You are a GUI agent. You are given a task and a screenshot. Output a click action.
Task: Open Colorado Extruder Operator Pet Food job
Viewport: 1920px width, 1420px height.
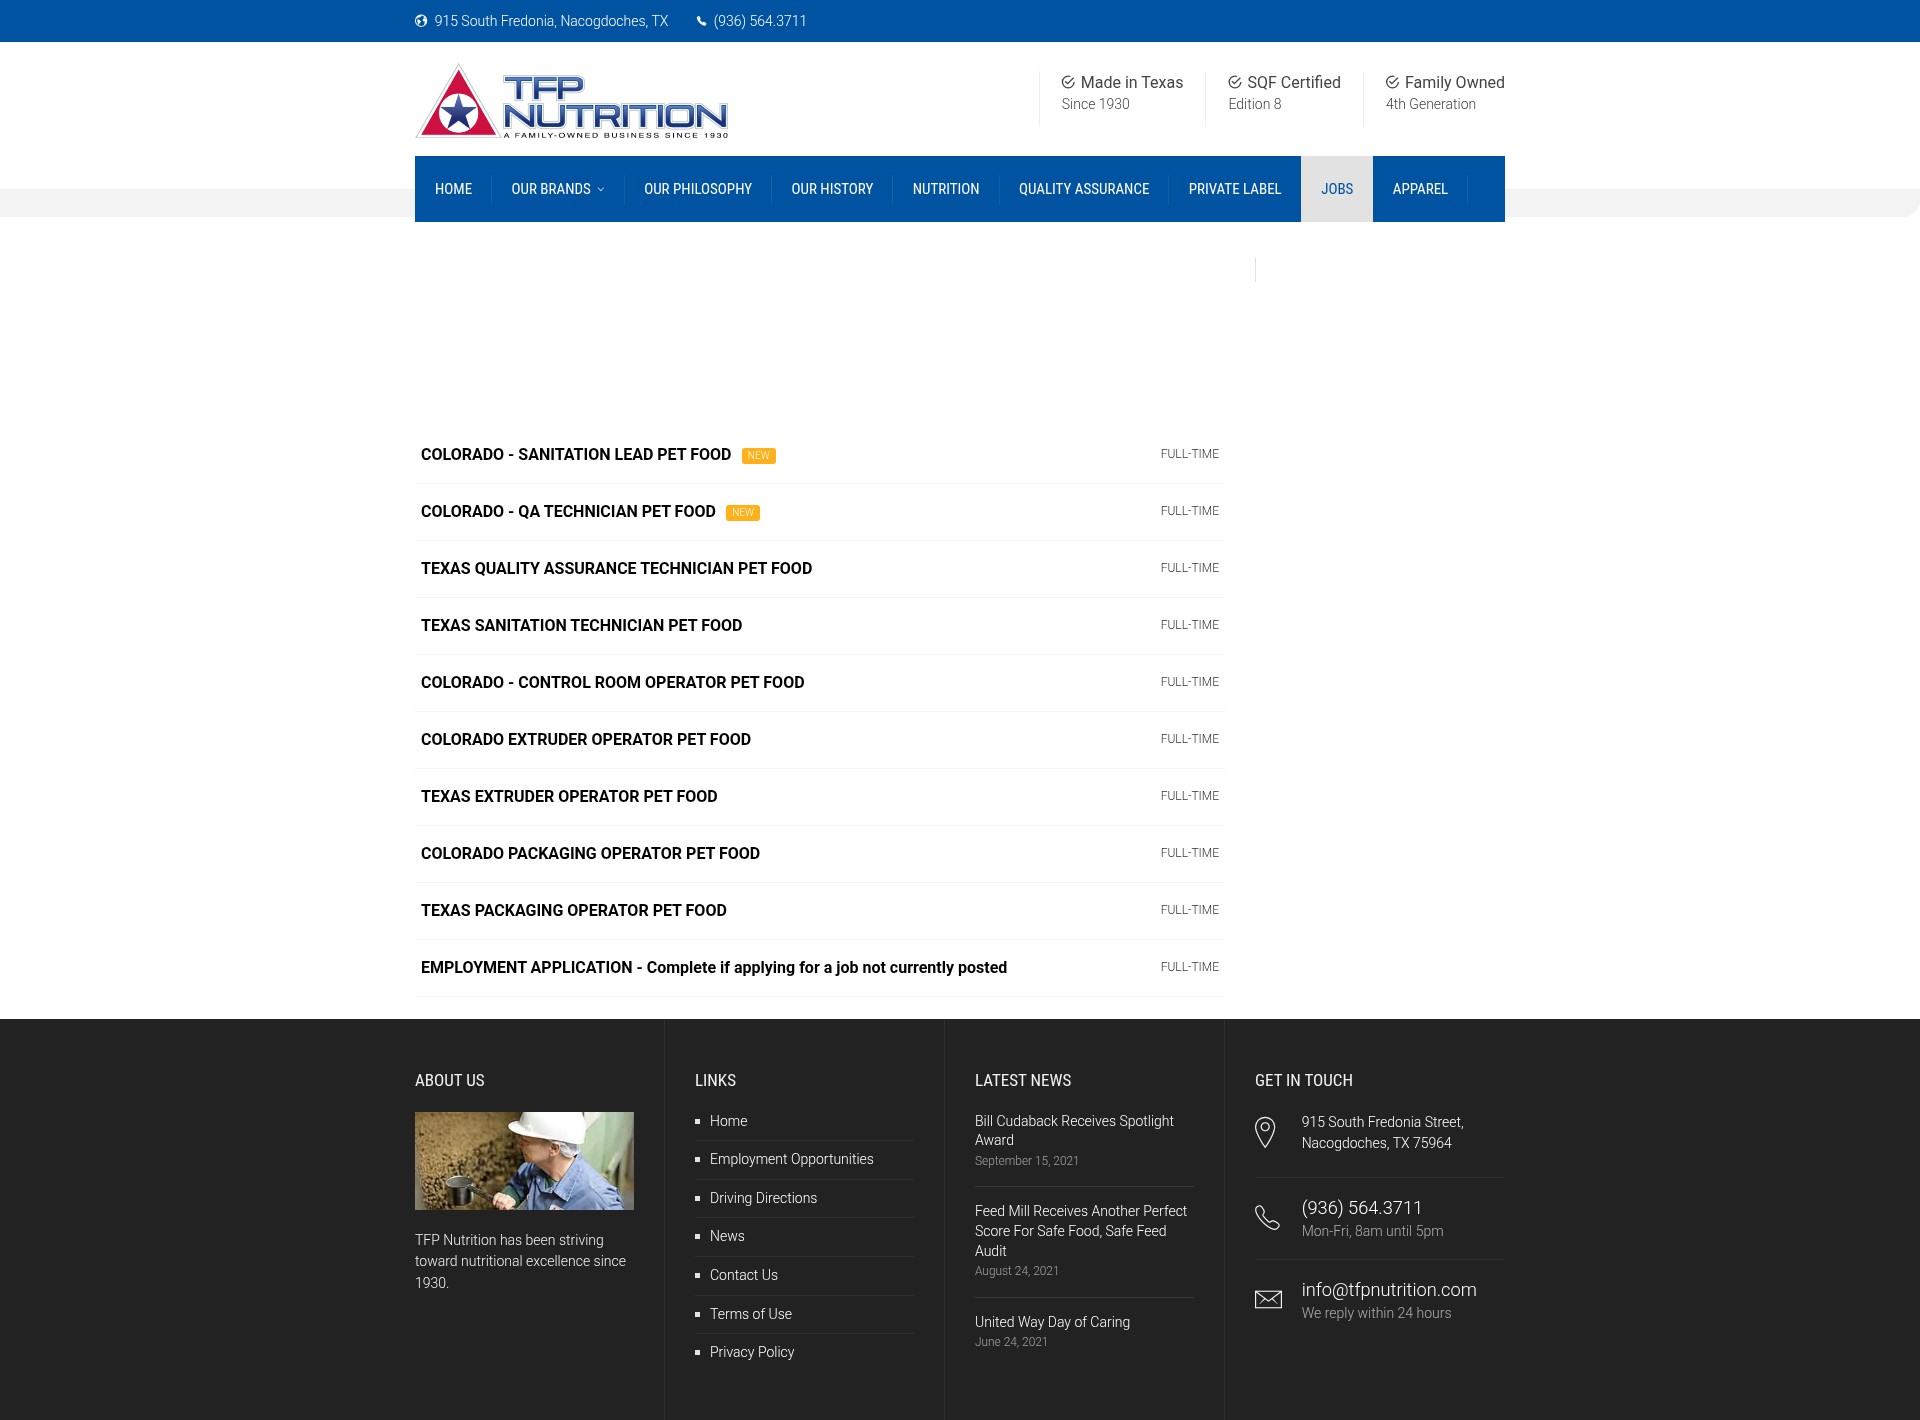[x=586, y=740]
